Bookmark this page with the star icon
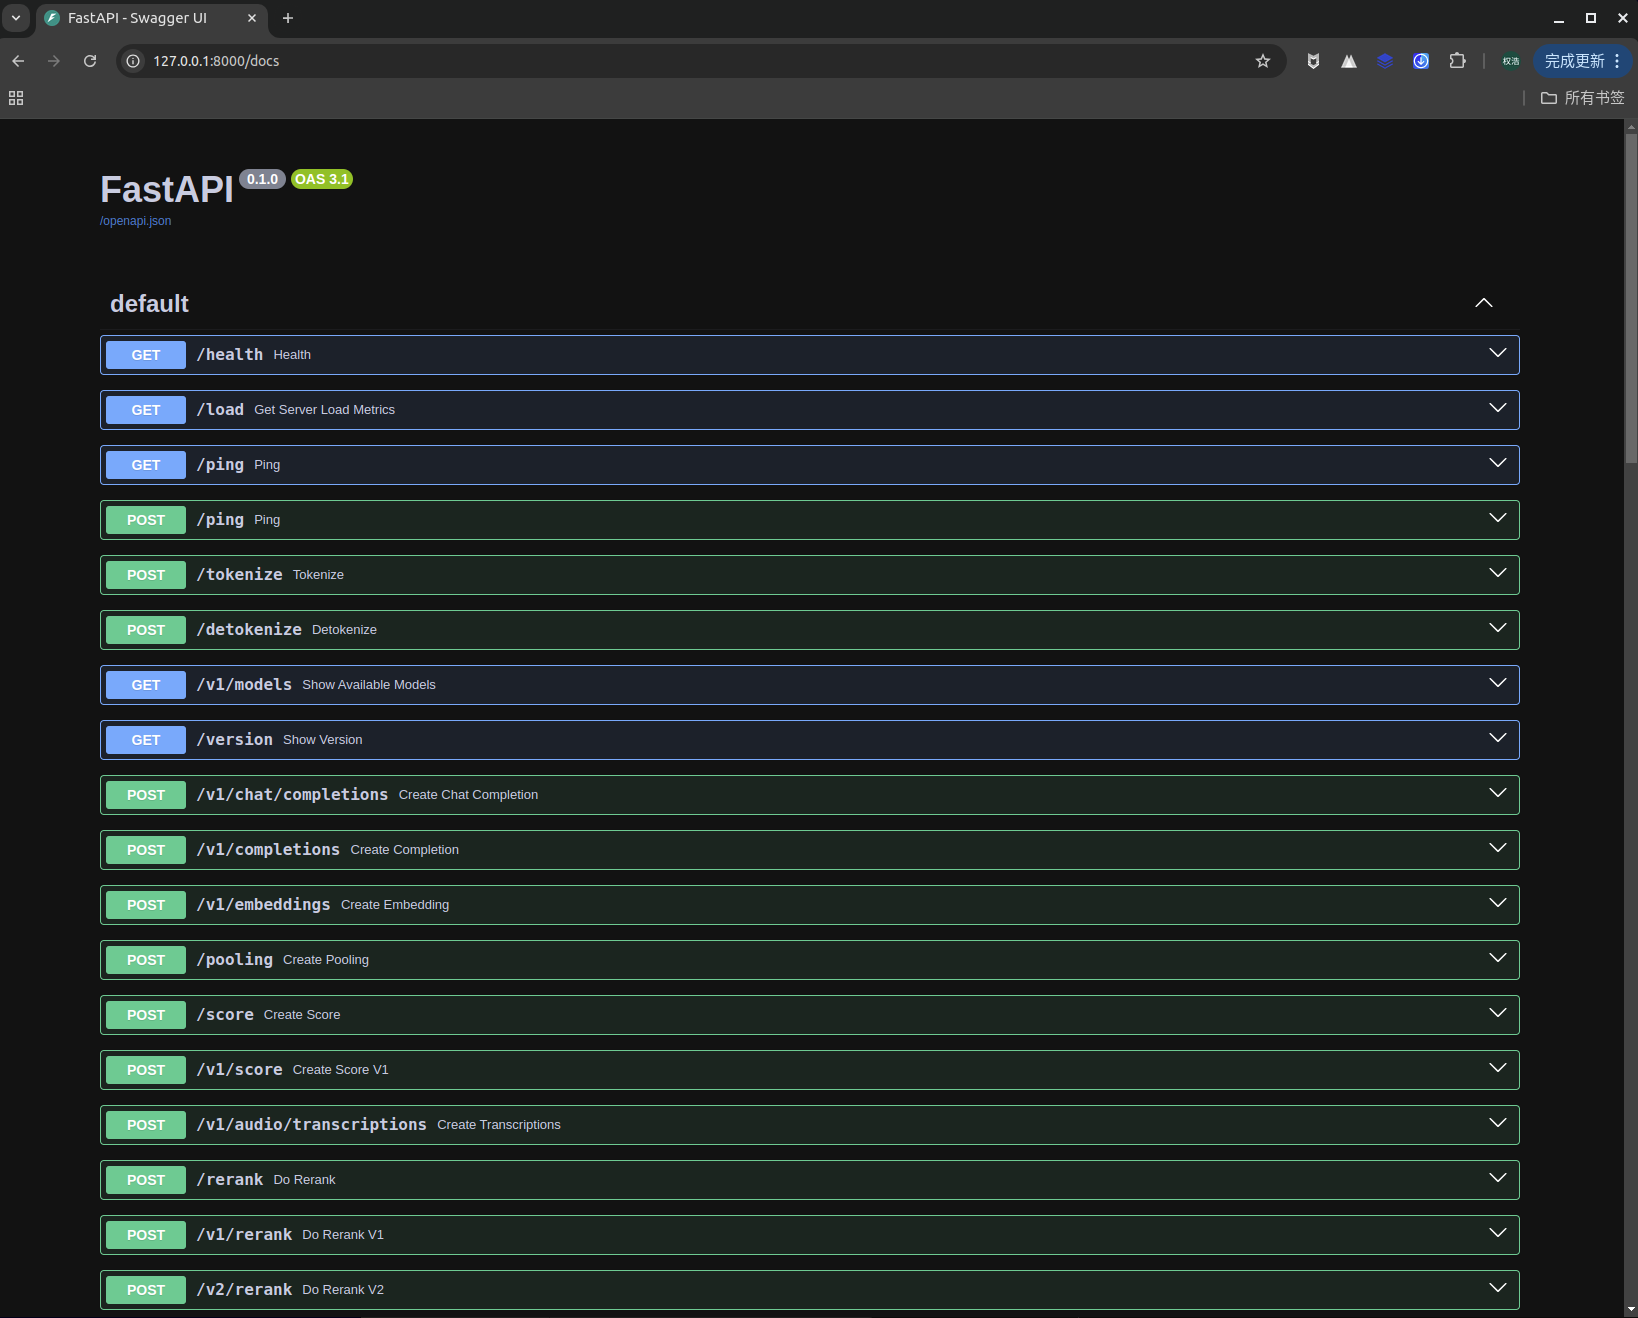 point(1263,61)
